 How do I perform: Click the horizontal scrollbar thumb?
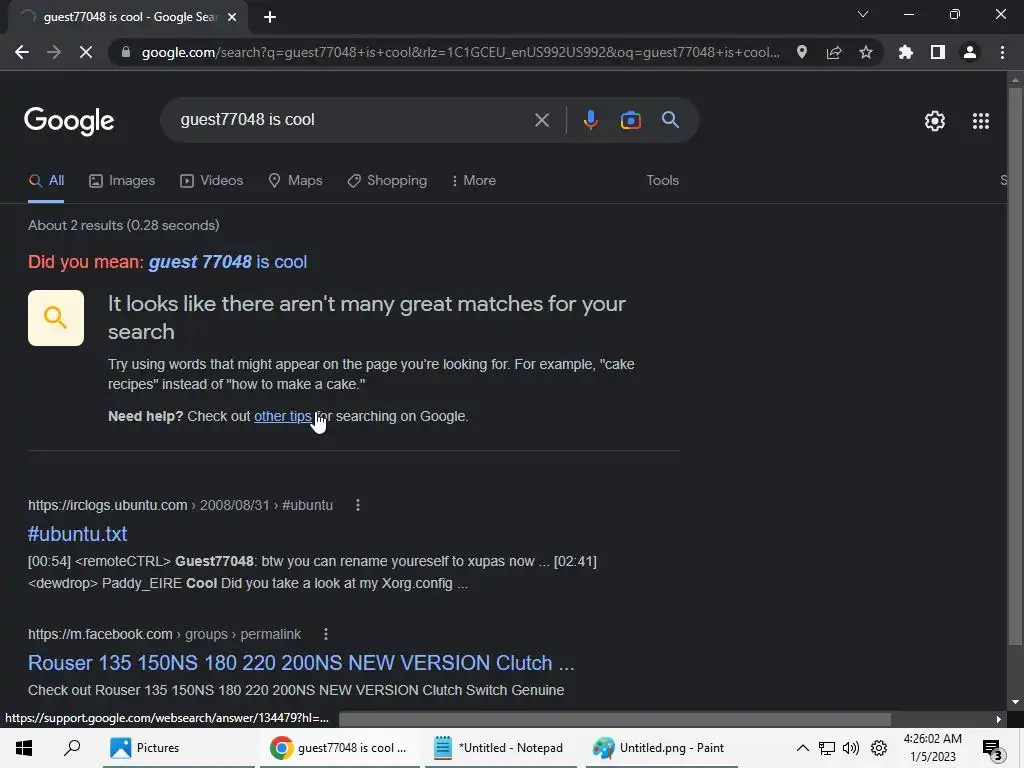pos(615,719)
